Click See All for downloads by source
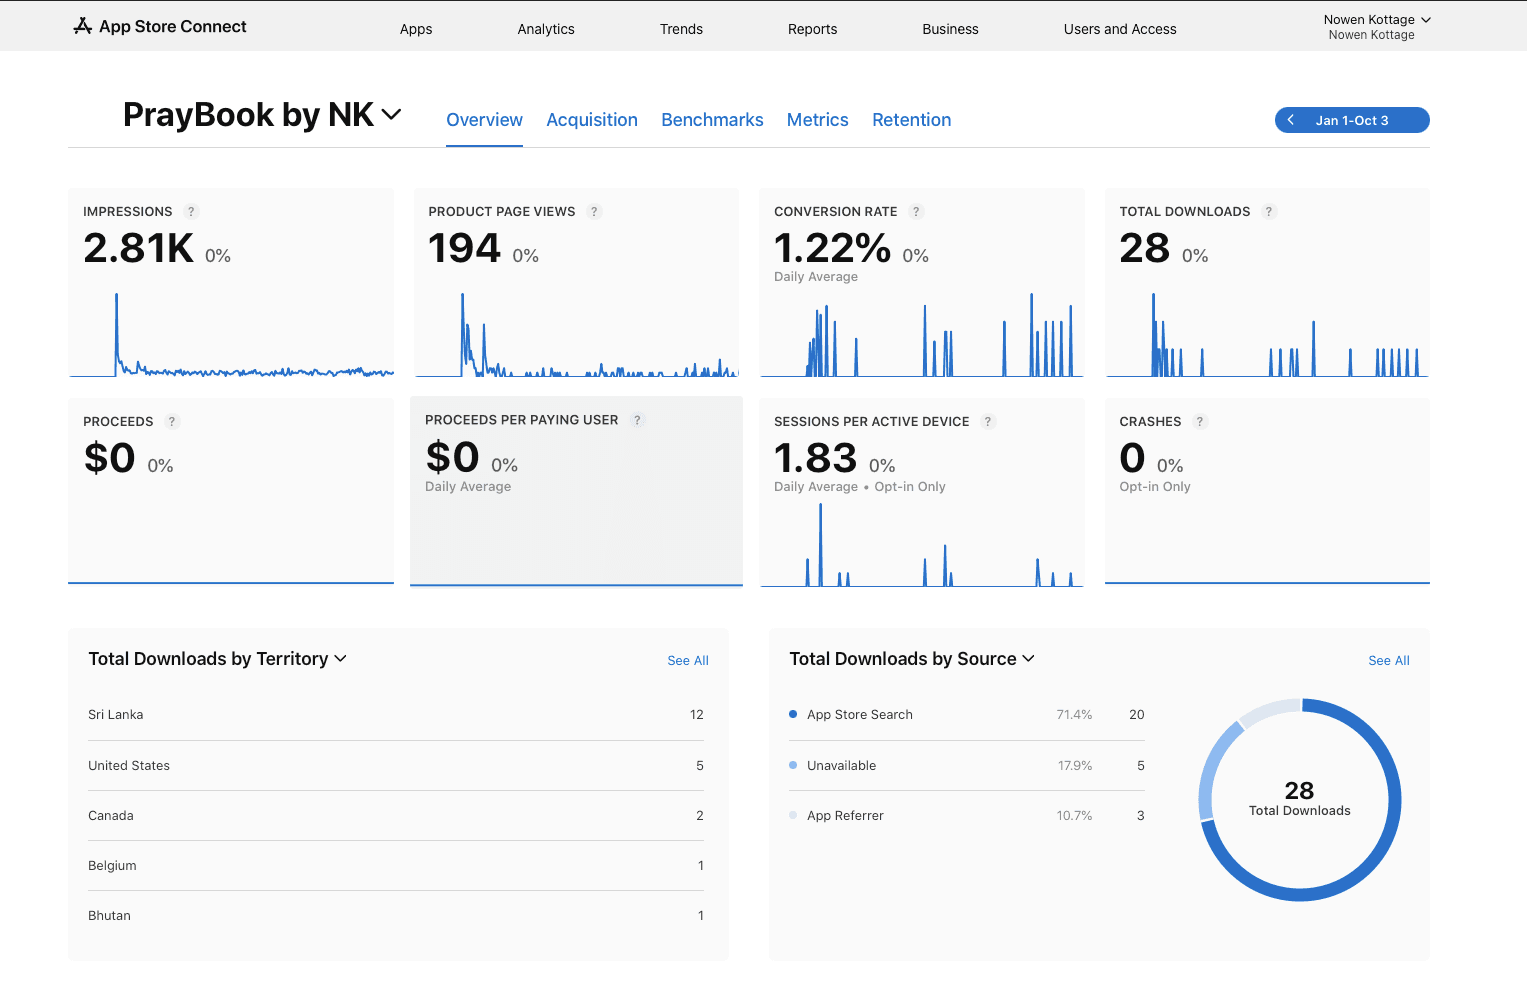This screenshot has width=1527, height=986. [x=1389, y=661]
